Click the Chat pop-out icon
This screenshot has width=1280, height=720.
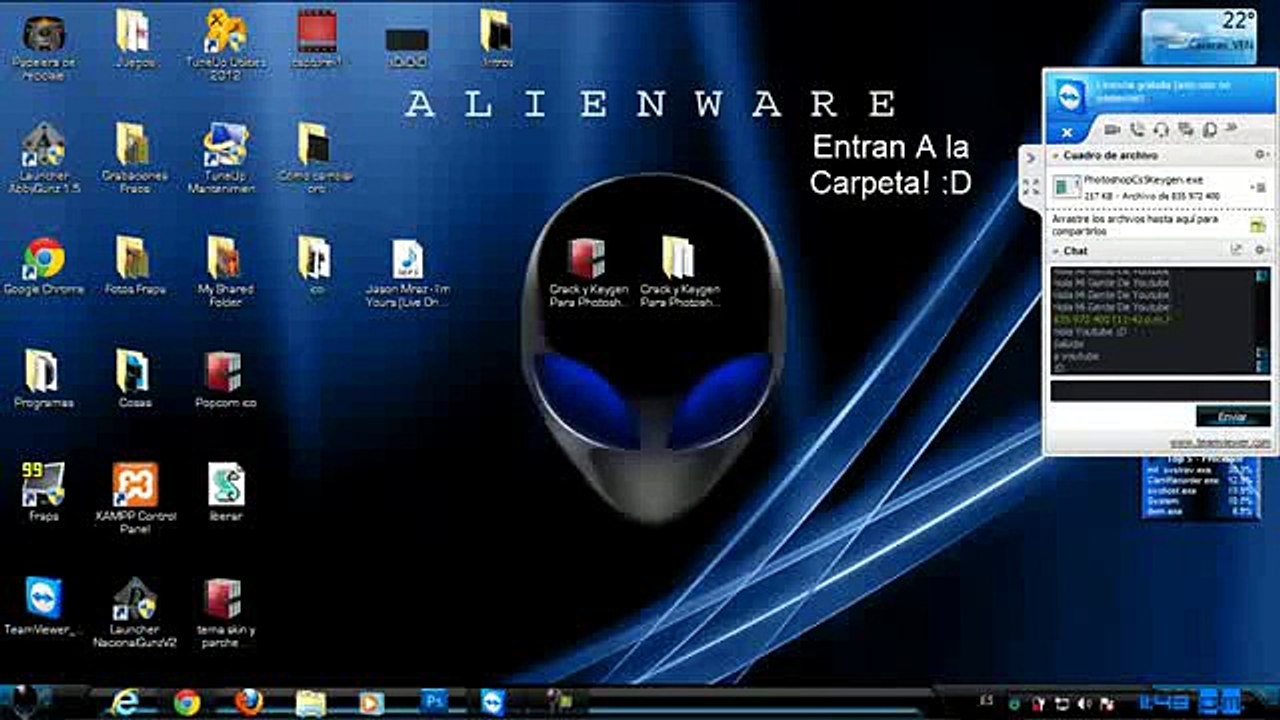1236,250
